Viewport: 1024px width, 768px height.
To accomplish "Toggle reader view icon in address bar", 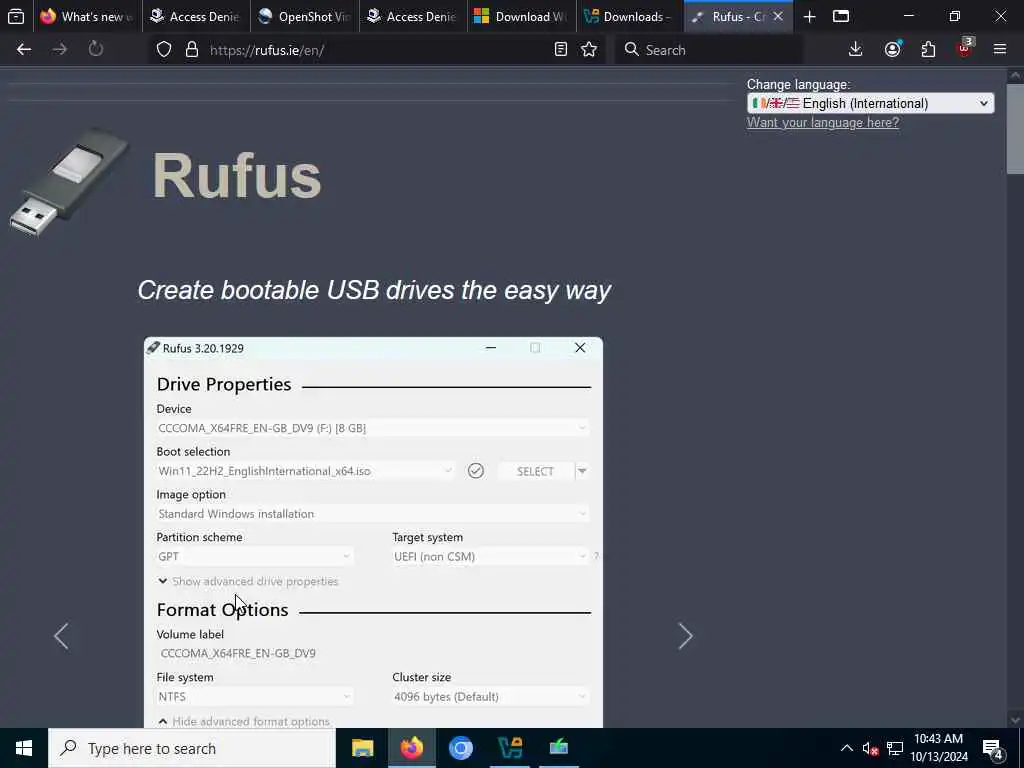I will pyautogui.click(x=560, y=49).
